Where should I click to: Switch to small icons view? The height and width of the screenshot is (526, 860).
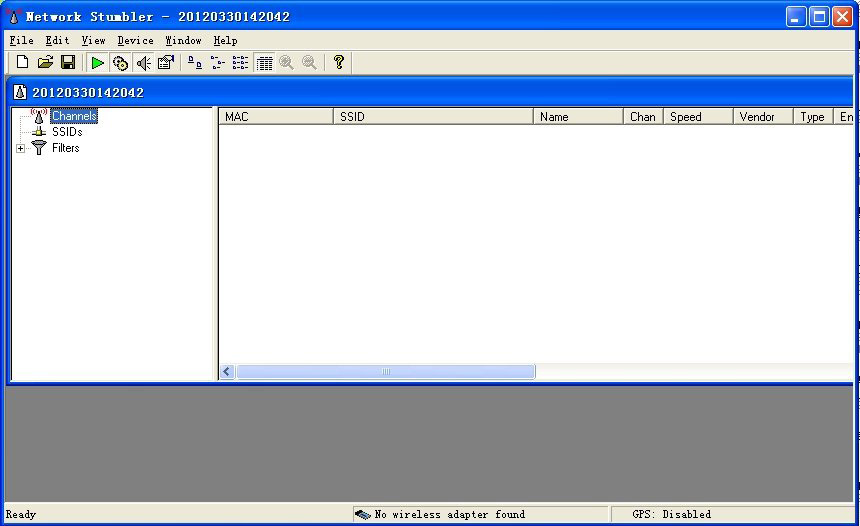(x=218, y=63)
